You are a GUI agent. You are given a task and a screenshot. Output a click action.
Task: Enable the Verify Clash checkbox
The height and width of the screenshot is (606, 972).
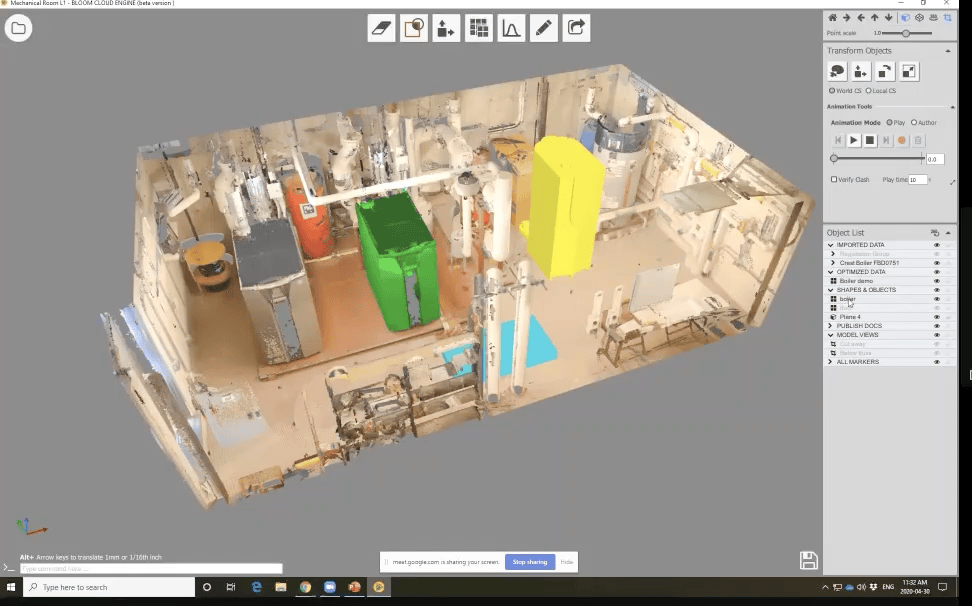click(834, 180)
